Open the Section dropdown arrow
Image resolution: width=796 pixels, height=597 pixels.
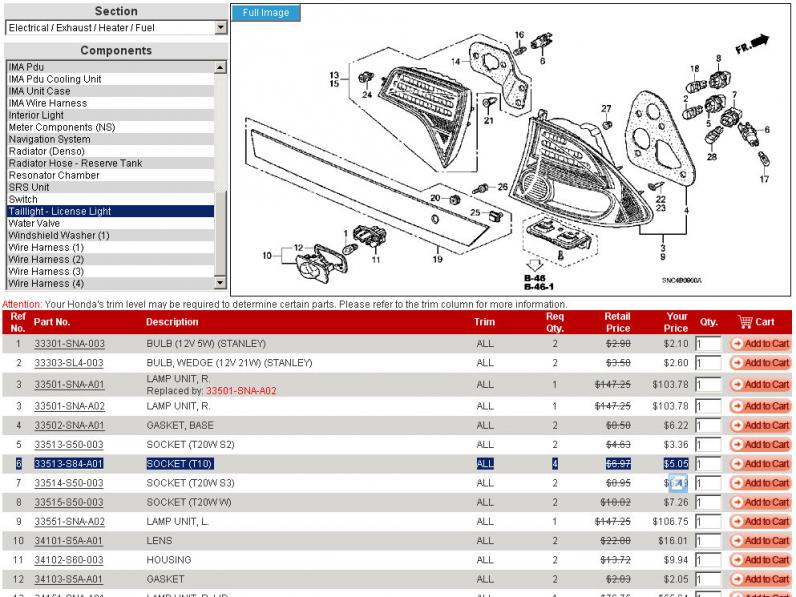(x=220, y=28)
